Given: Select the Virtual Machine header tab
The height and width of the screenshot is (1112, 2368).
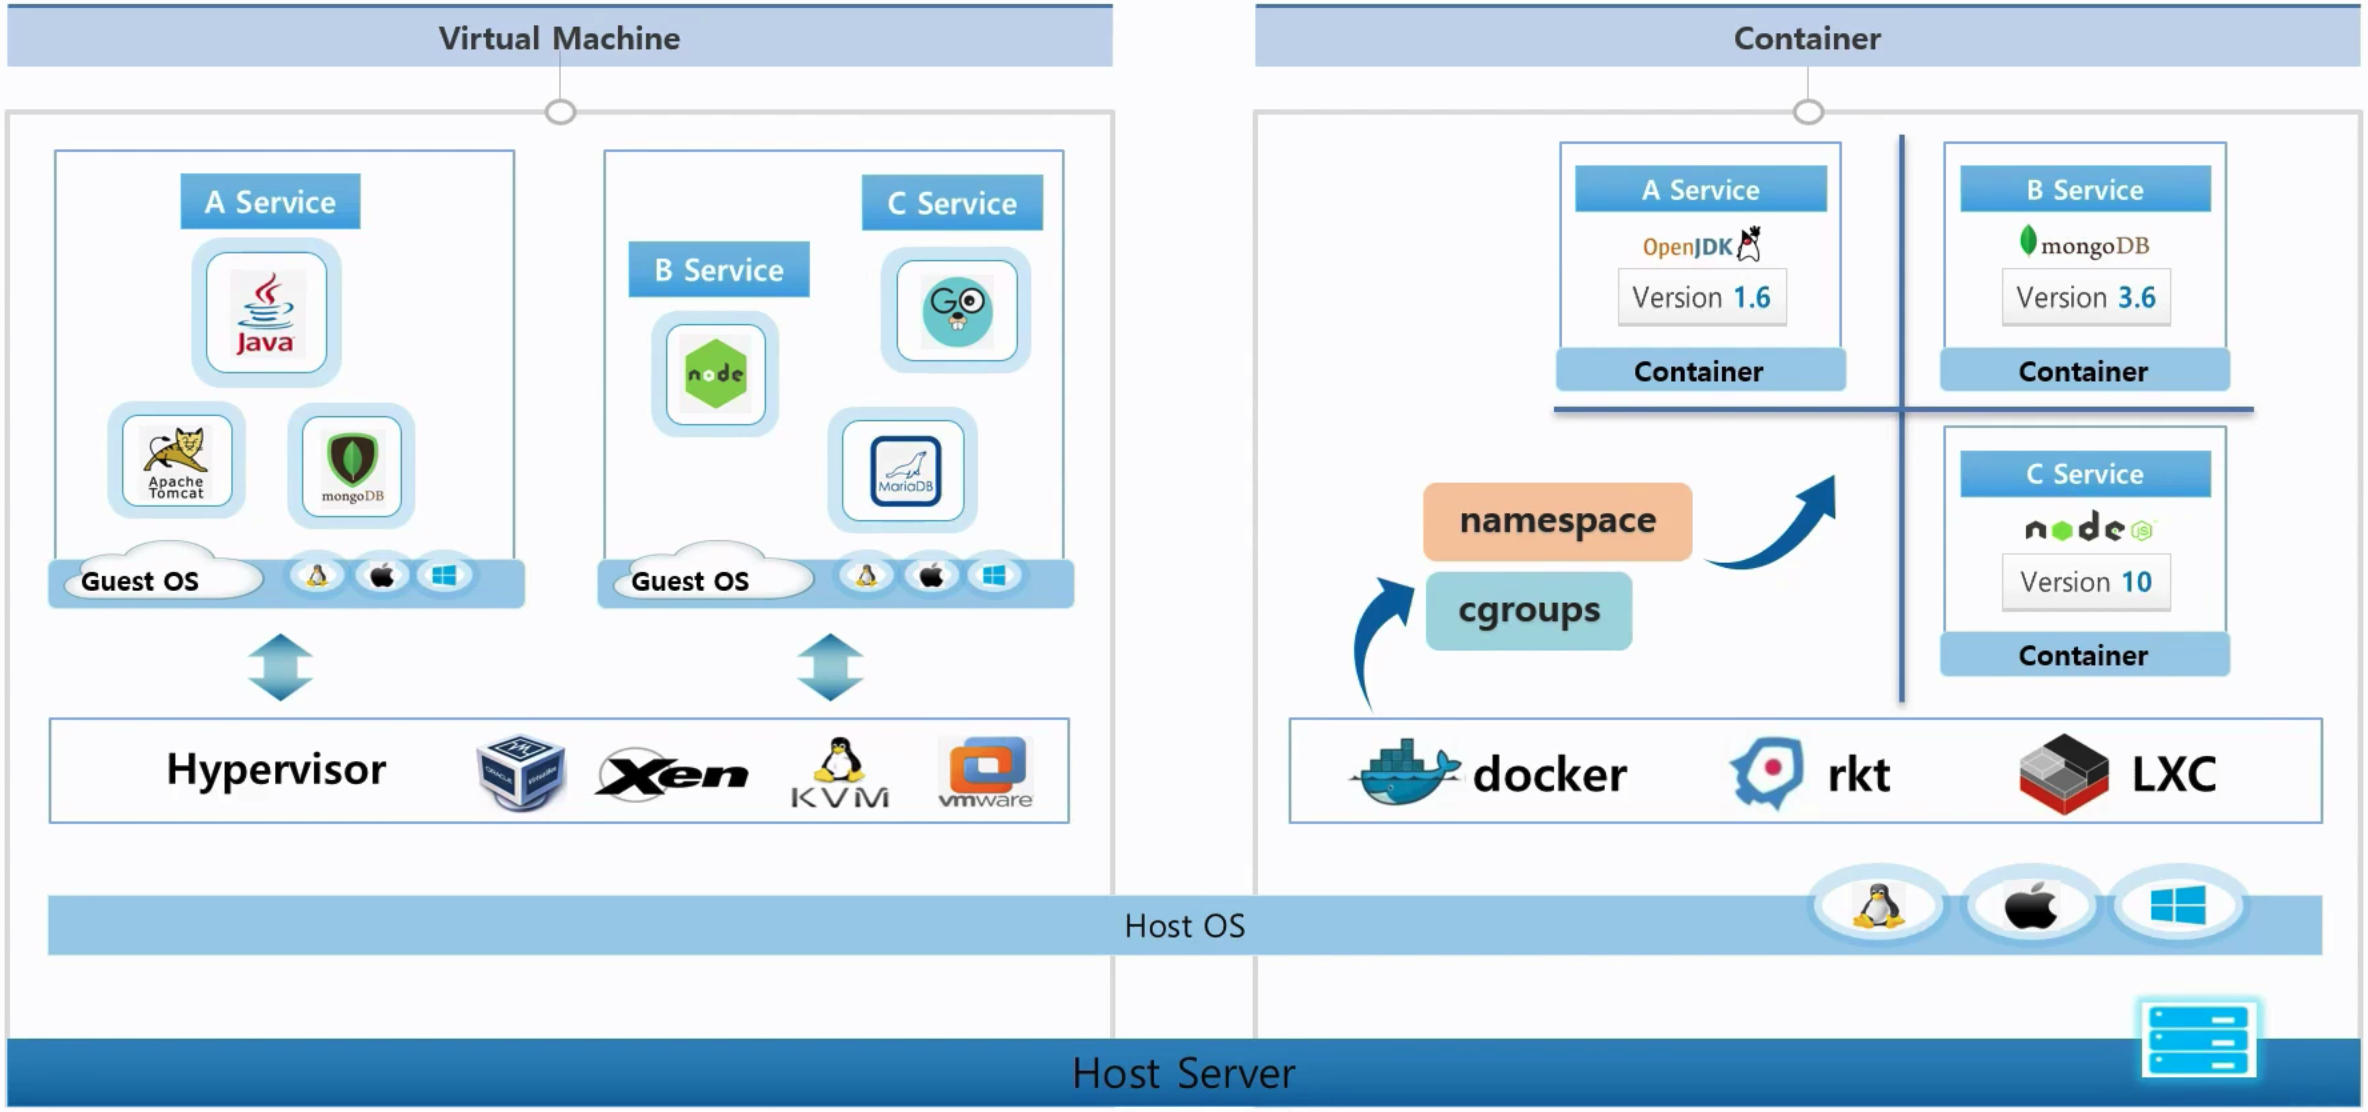Looking at the screenshot, I should point(559,38).
